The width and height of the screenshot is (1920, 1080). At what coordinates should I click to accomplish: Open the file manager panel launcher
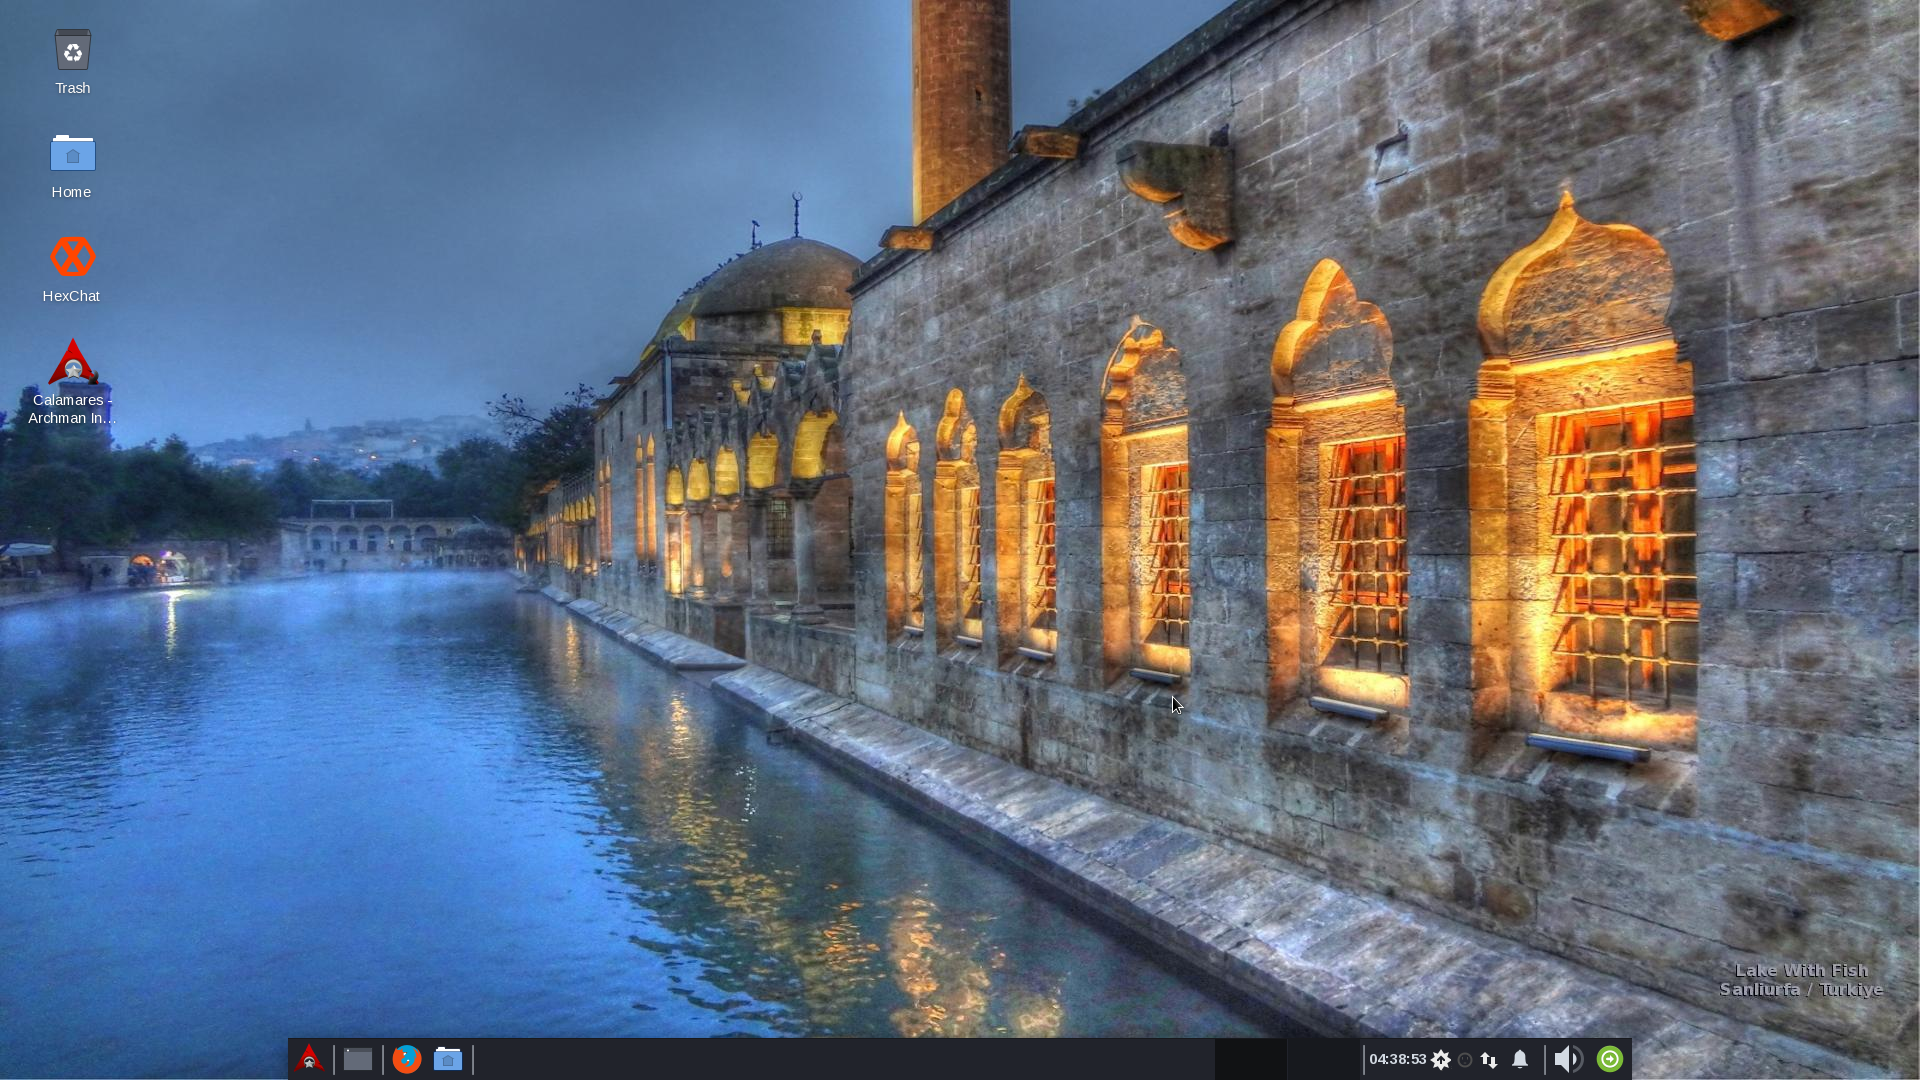pyautogui.click(x=448, y=1059)
